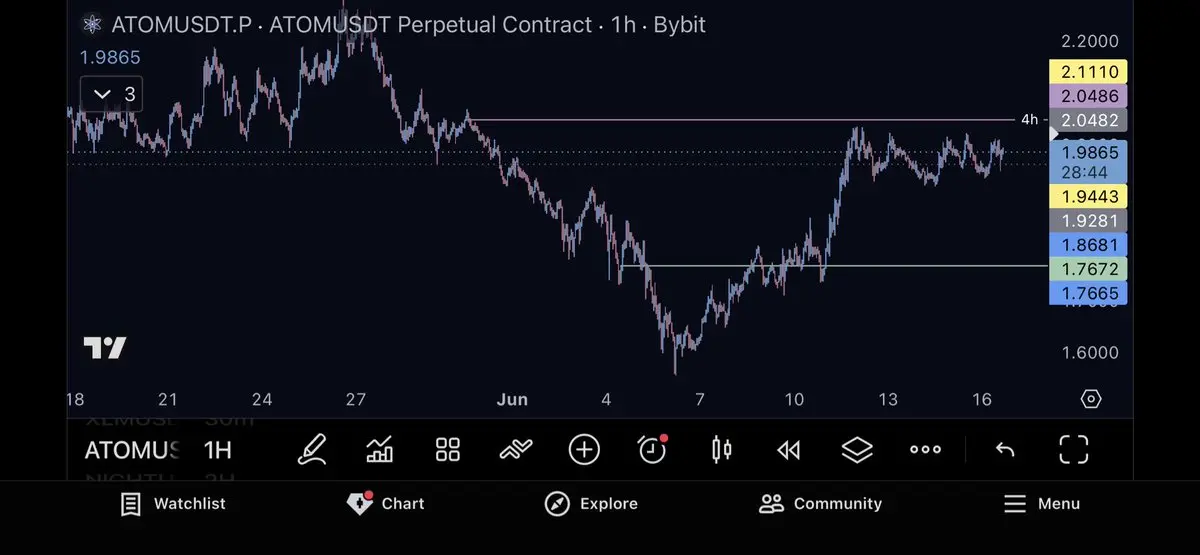Viewport: 1200px width, 555px height.
Task: Click the TradingView logo on chart
Action: pyautogui.click(x=105, y=348)
